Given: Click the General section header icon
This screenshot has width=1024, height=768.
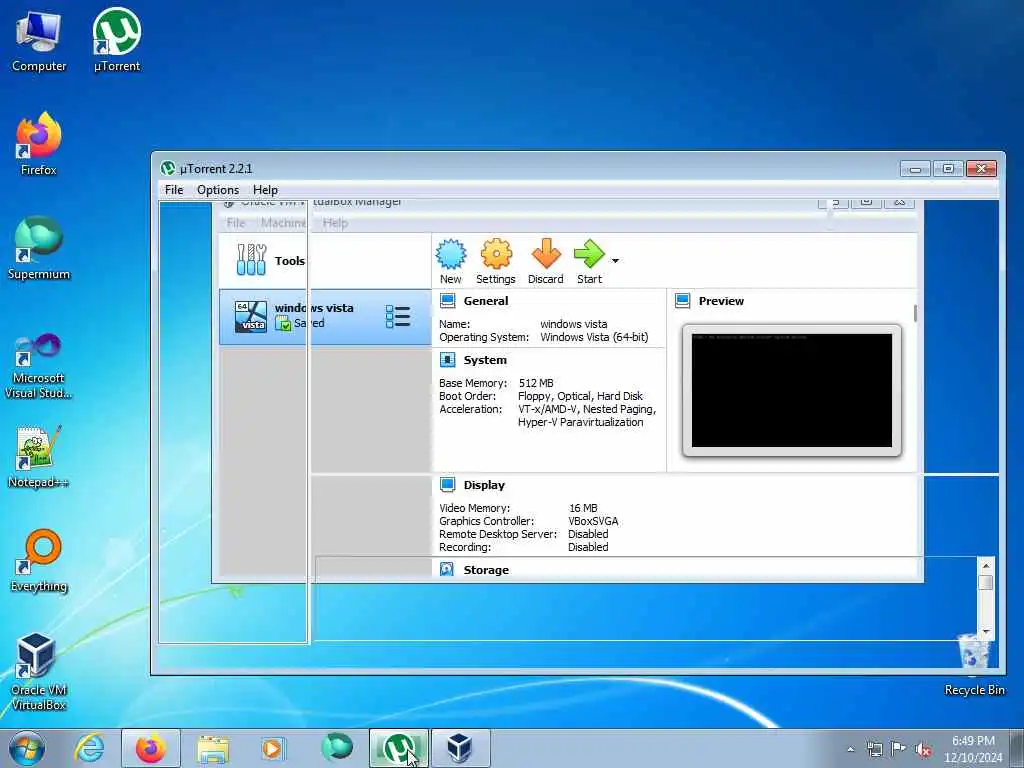Looking at the screenshot, I should [x=447, y=301].
